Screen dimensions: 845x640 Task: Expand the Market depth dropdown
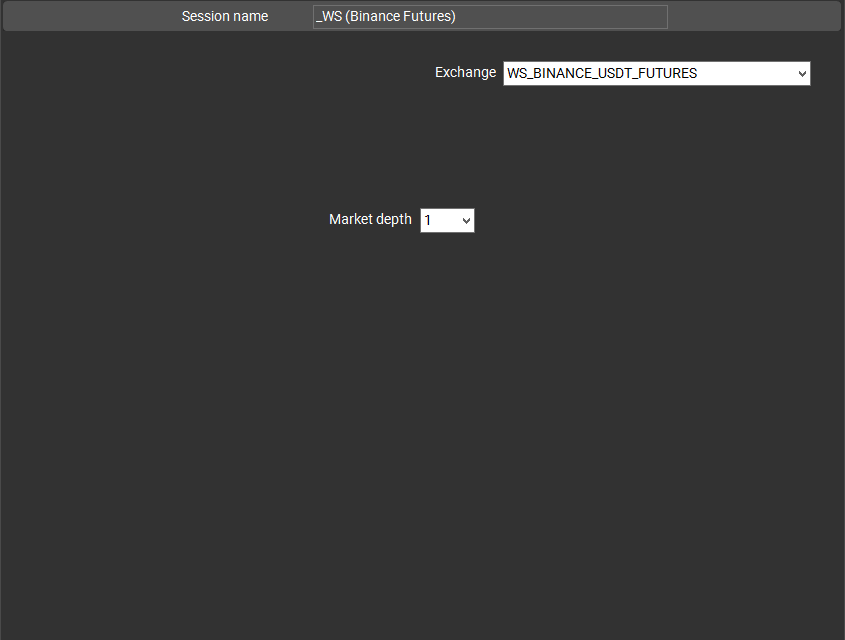pos(446,220)
